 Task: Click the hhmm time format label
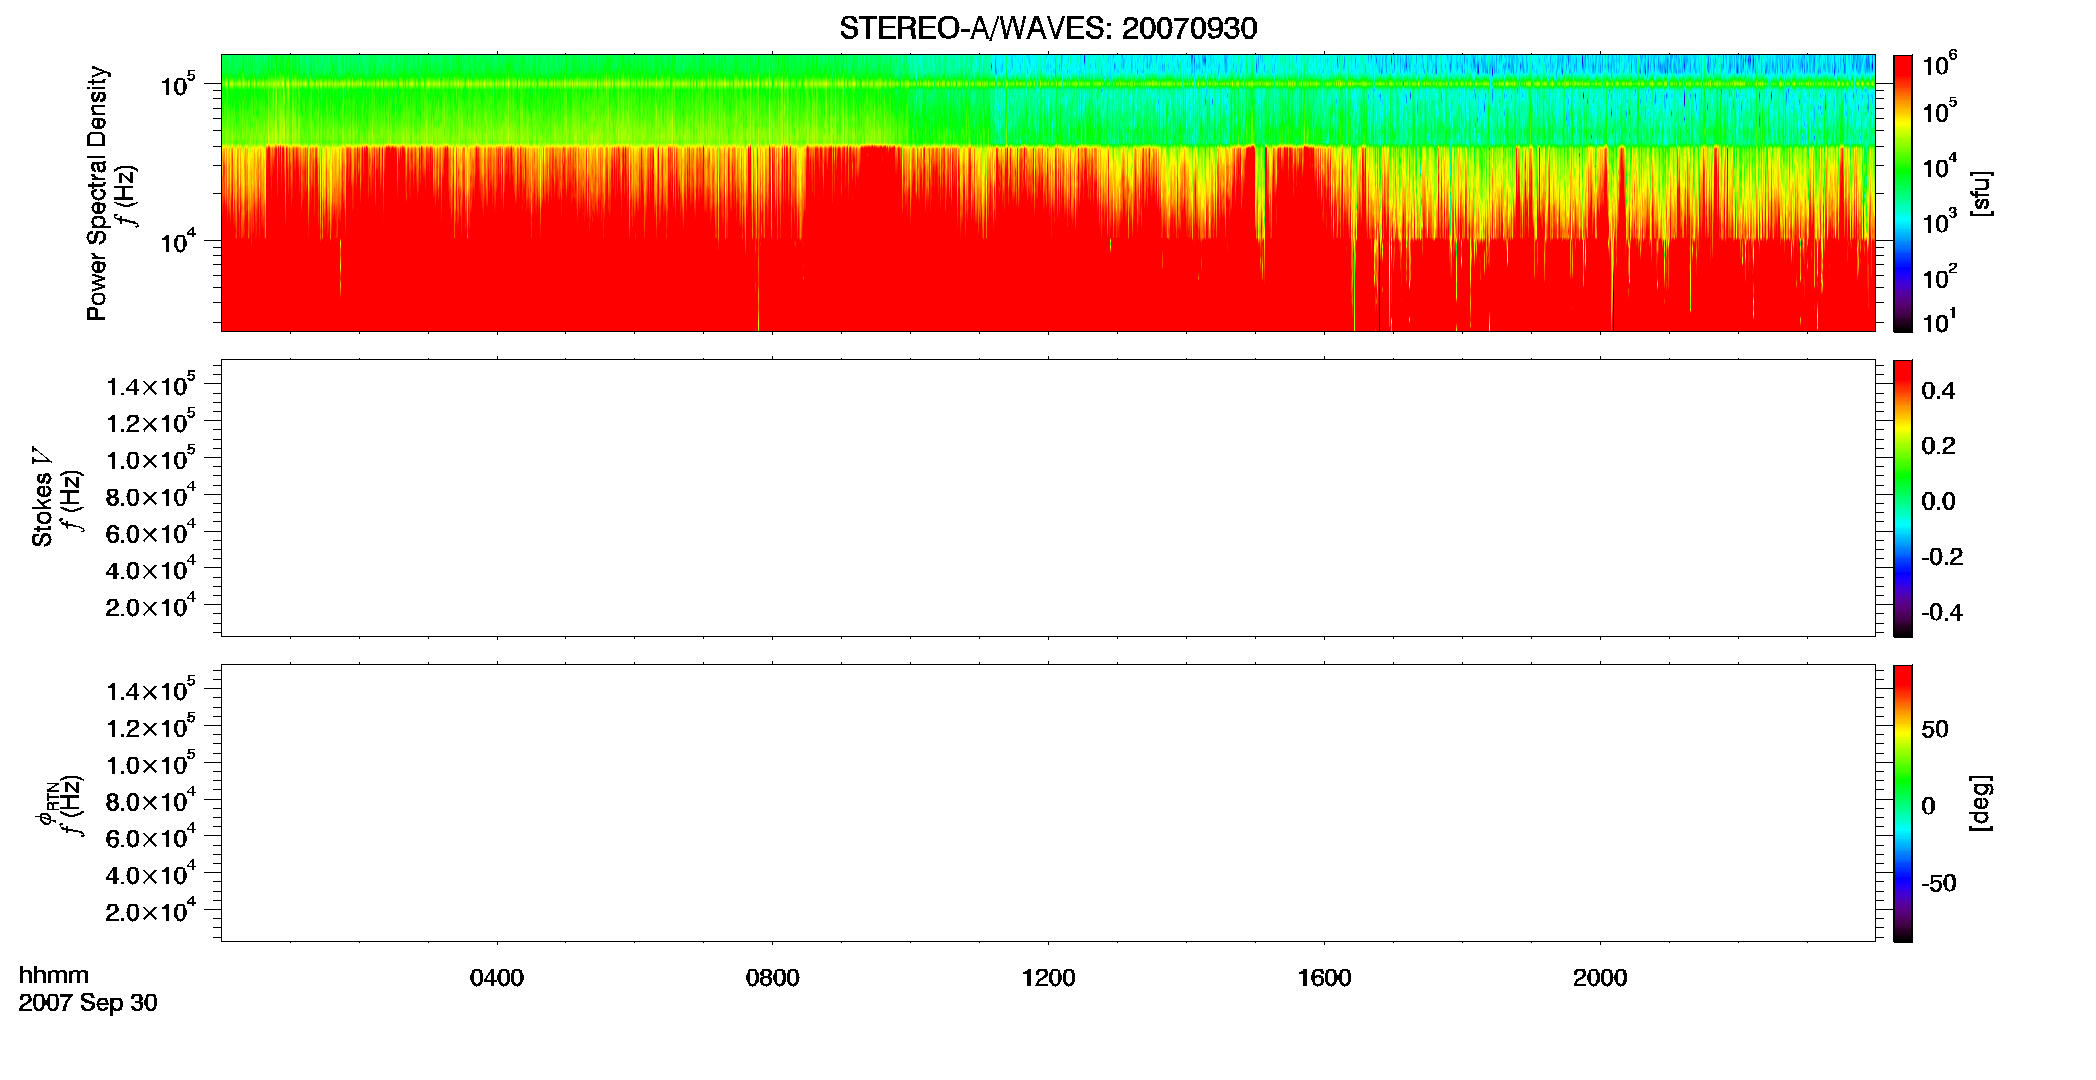coord(54,975)
